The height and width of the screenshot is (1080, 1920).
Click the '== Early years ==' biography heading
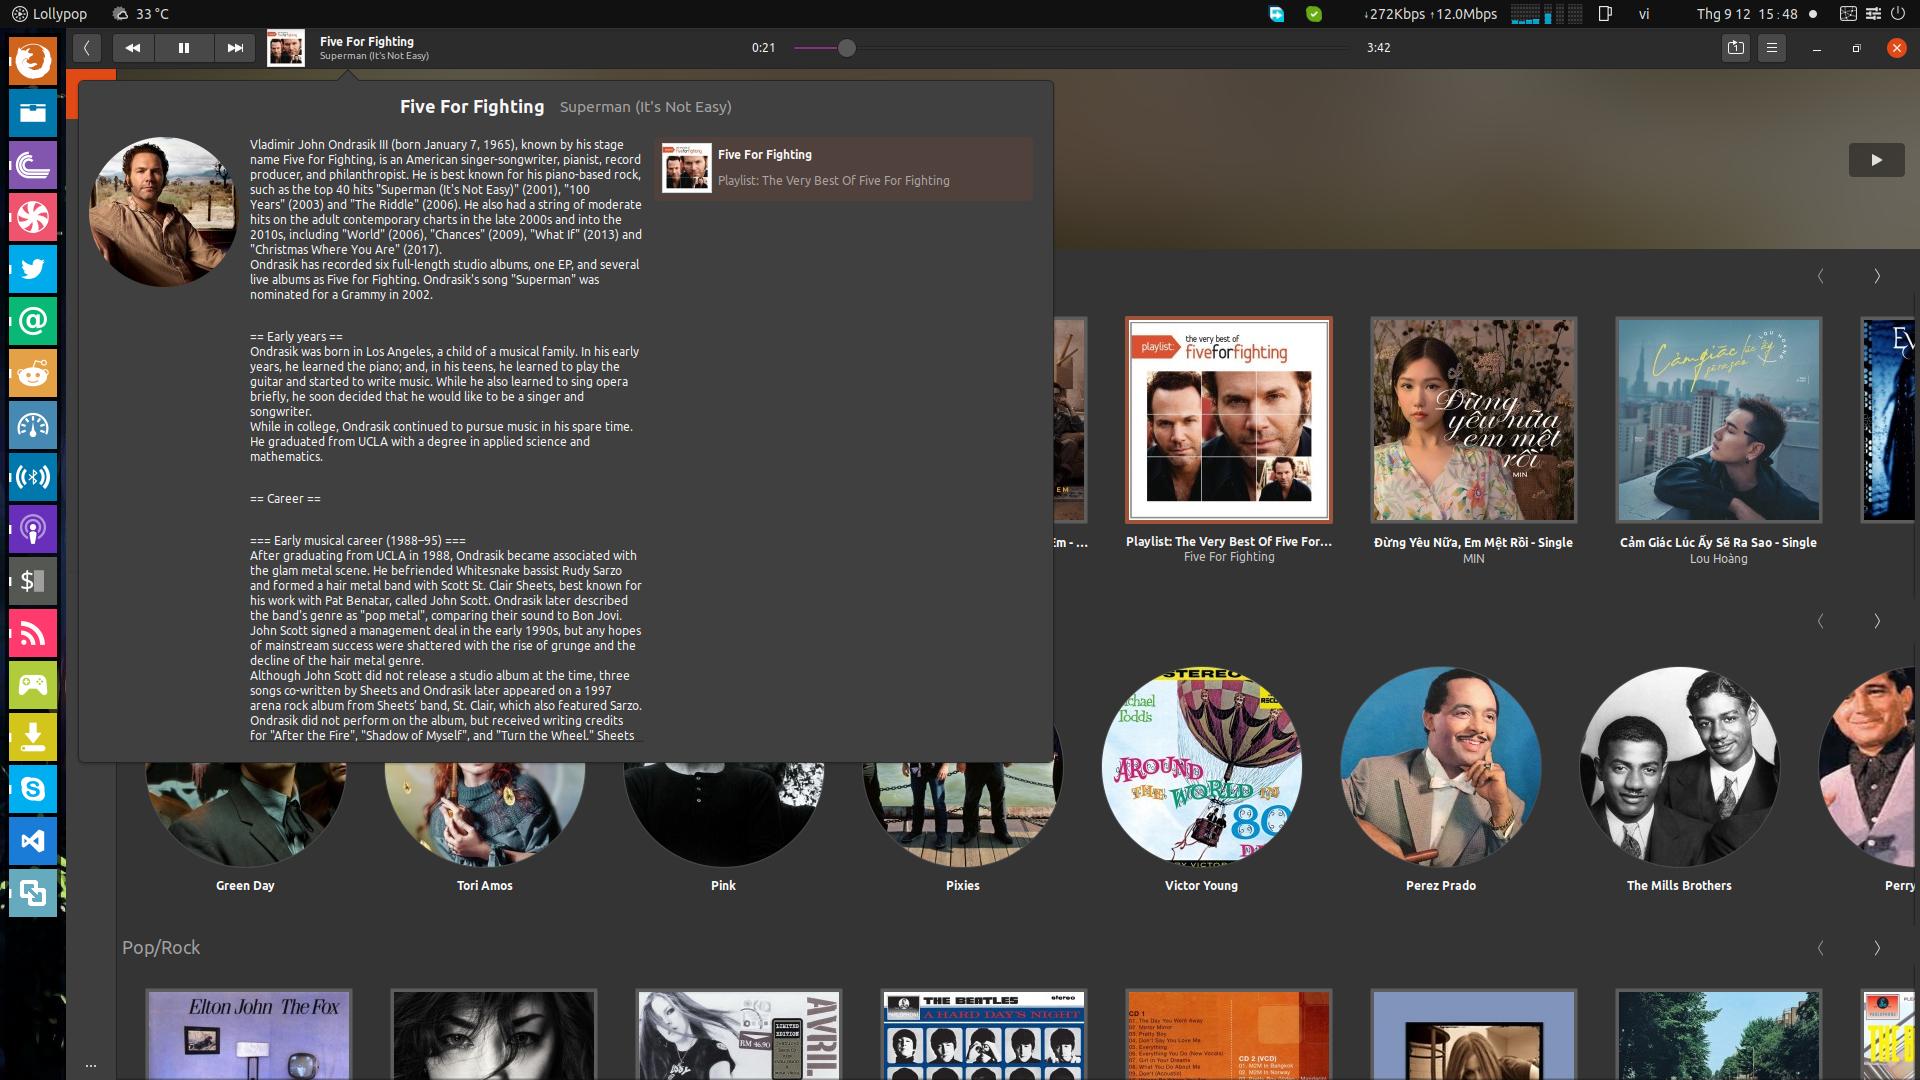click(x=296, y=337)
